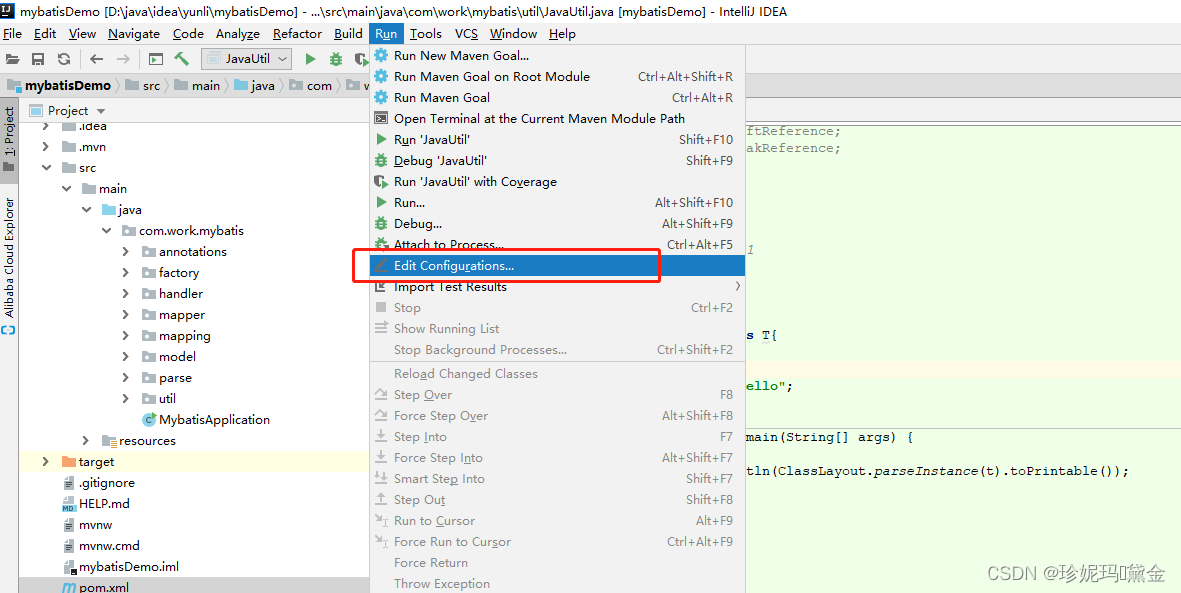The height and width of the screenshot is (593, 1181).
Task: Click the green Build Project hammer icon
Action: pyautogui.click(x=181, y=59)
